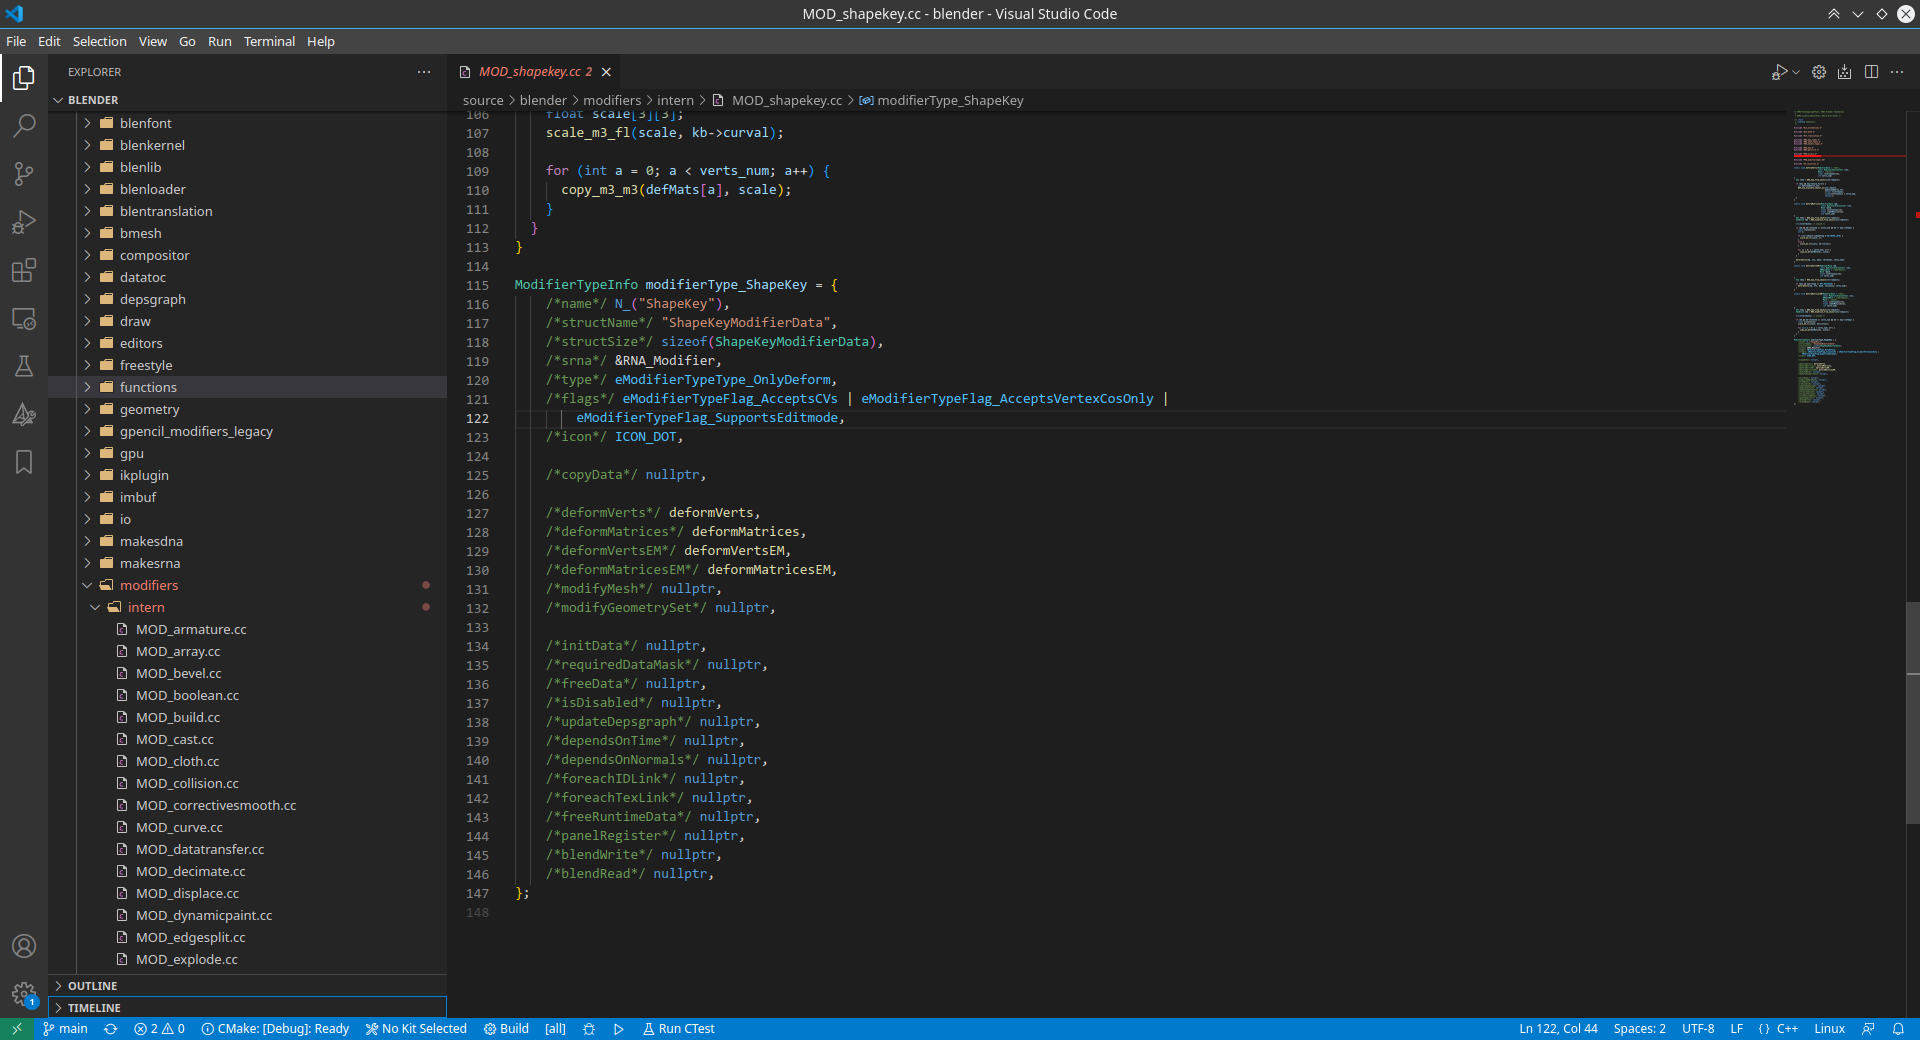Expand the blenfont folder
The width and height of the screenshot is (1920, 1040).
coord(146,123)
